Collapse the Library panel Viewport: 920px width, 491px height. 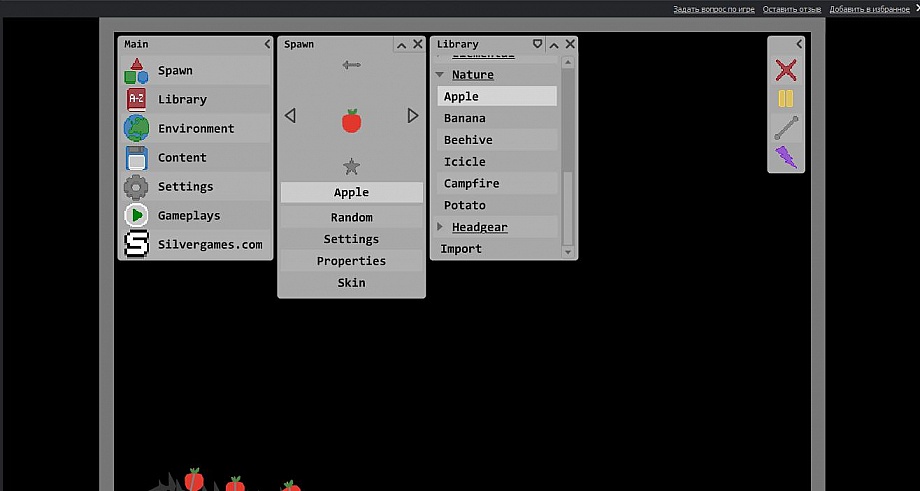click(x=554, y=45)
